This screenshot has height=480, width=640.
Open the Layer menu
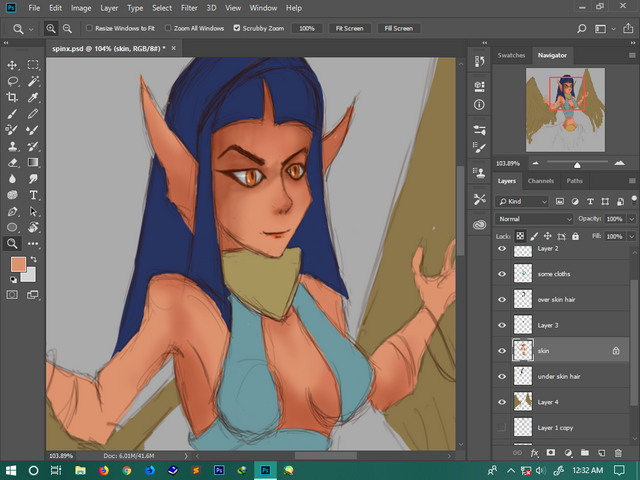pyautogui.click(x=109, y=8)
